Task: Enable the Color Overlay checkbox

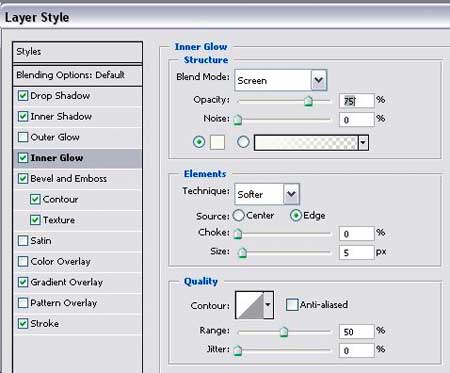Action: tap(23, 261)
